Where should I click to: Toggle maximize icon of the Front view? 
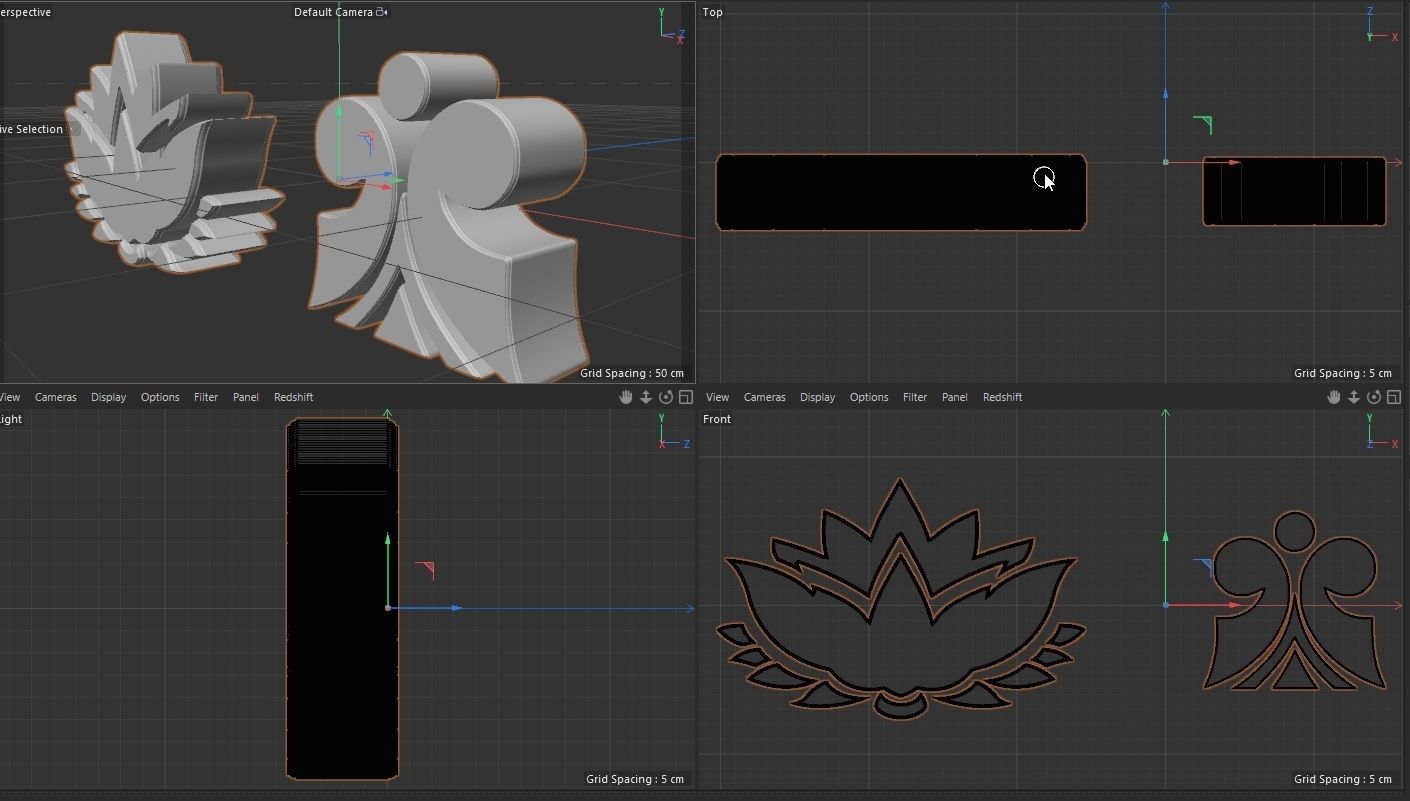(1394, 397)
